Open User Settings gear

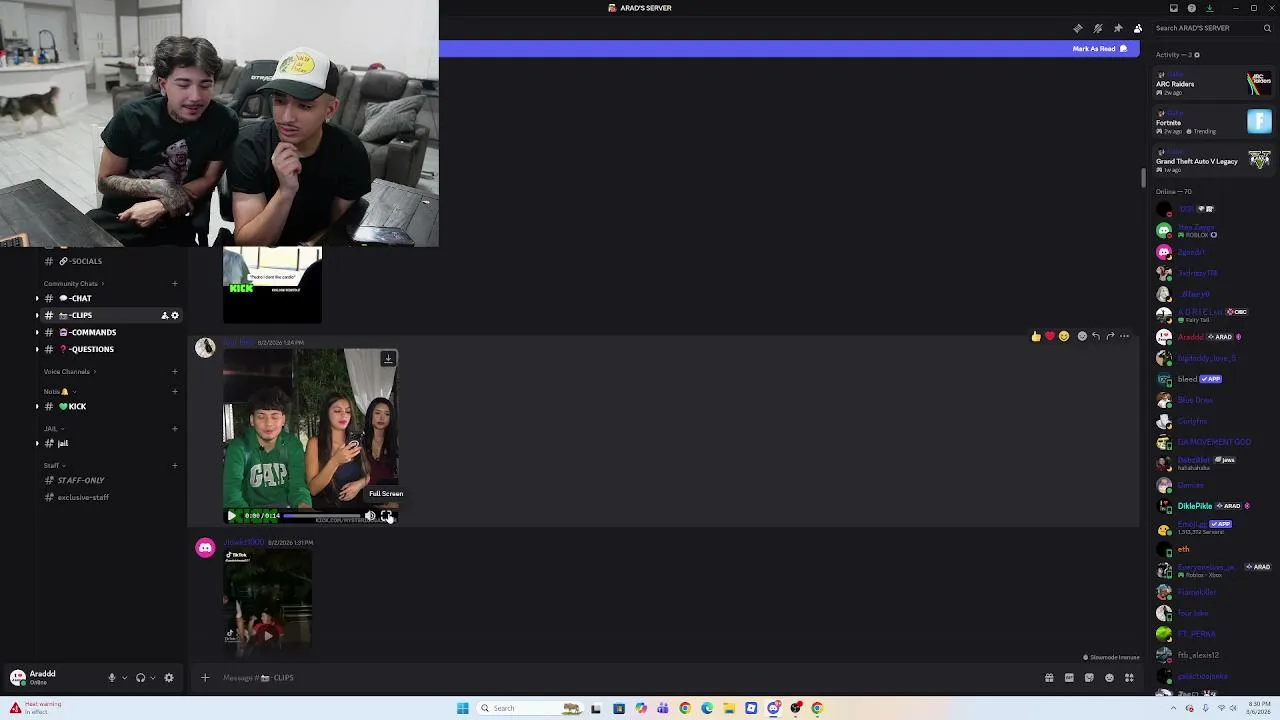(x=169, y=677)
